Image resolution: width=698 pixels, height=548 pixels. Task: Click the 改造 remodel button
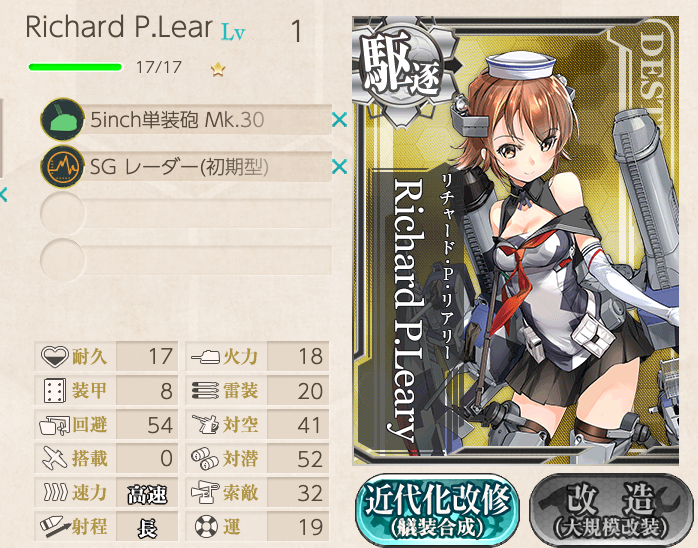[x=612, y=510]
